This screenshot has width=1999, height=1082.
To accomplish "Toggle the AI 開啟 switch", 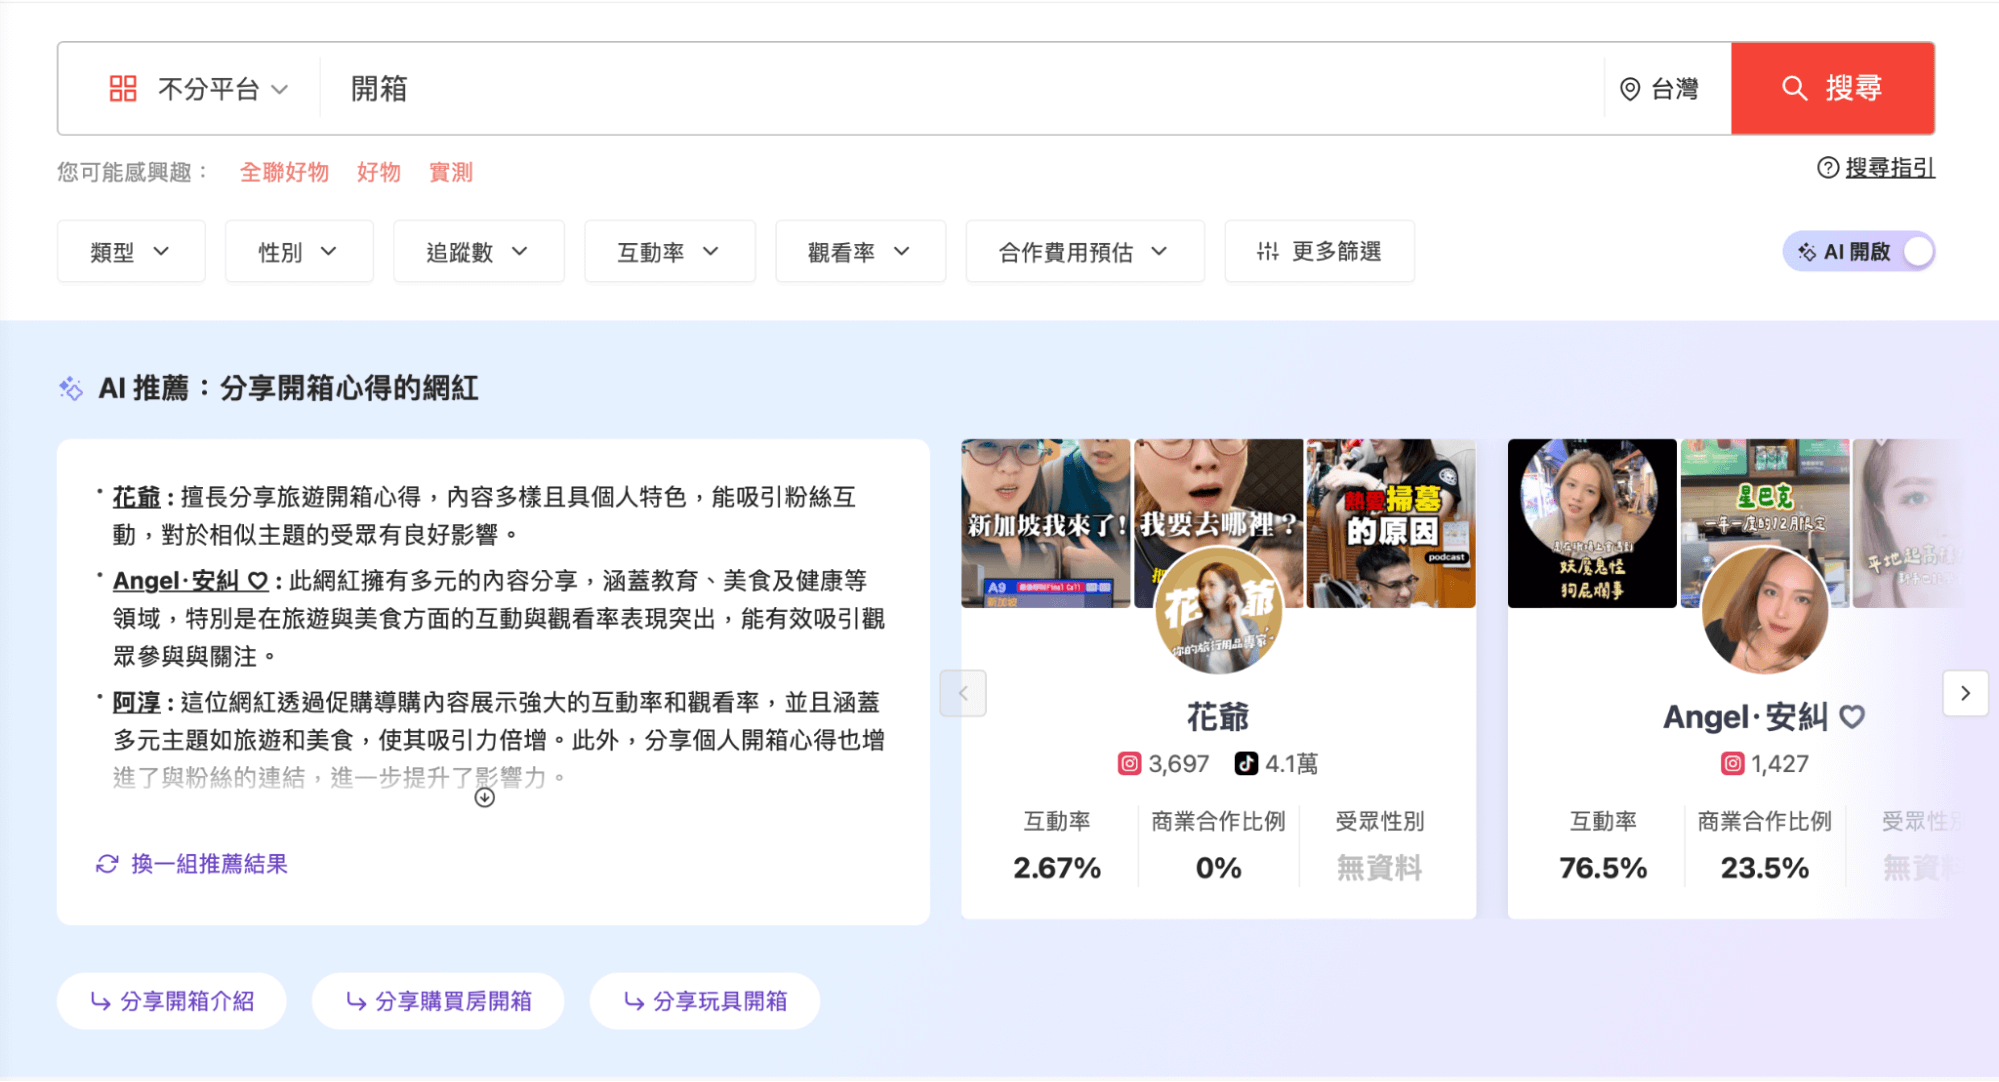I will [1916, 252].
